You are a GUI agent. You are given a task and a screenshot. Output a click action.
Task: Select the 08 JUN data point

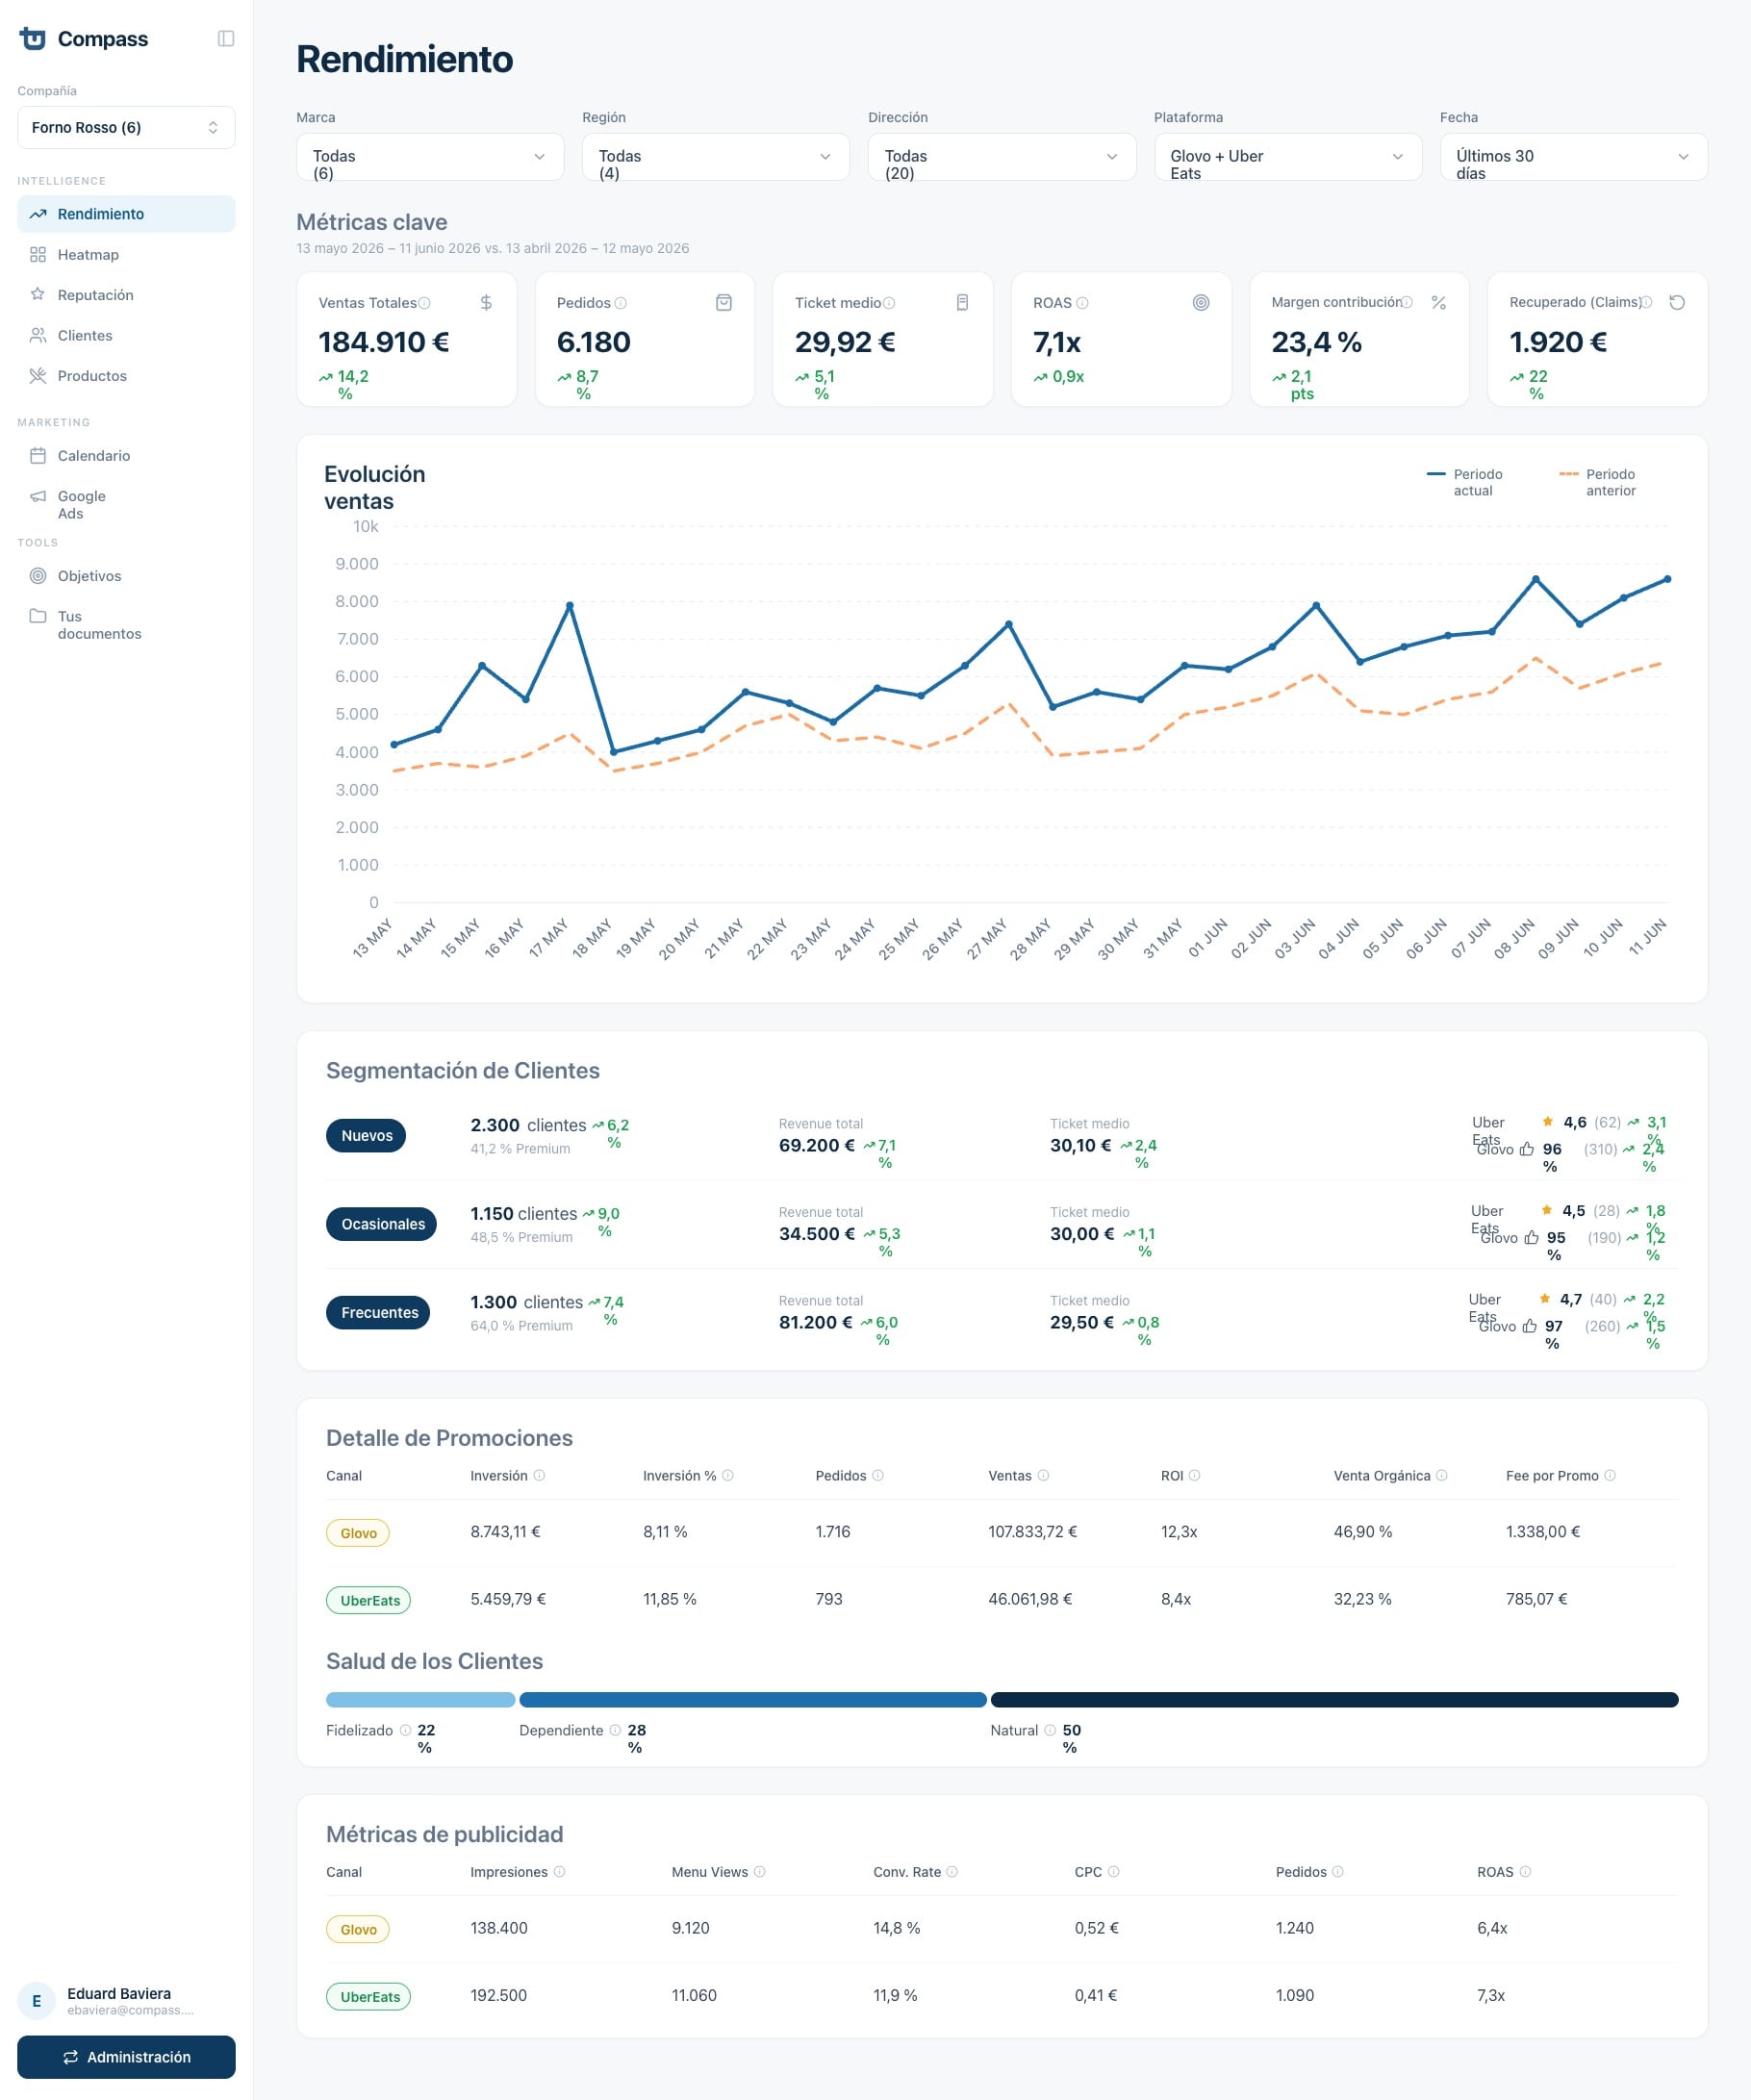(1536, 579)
